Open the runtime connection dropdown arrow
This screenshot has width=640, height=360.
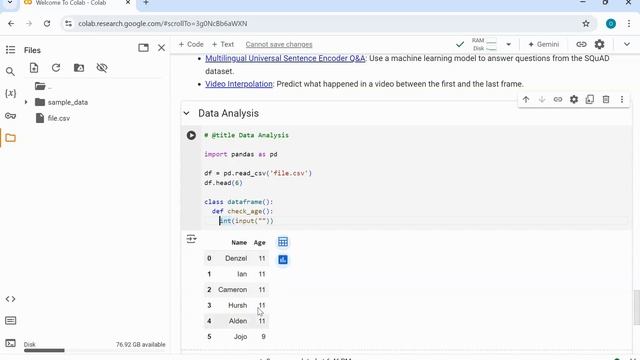coord(509,44)
